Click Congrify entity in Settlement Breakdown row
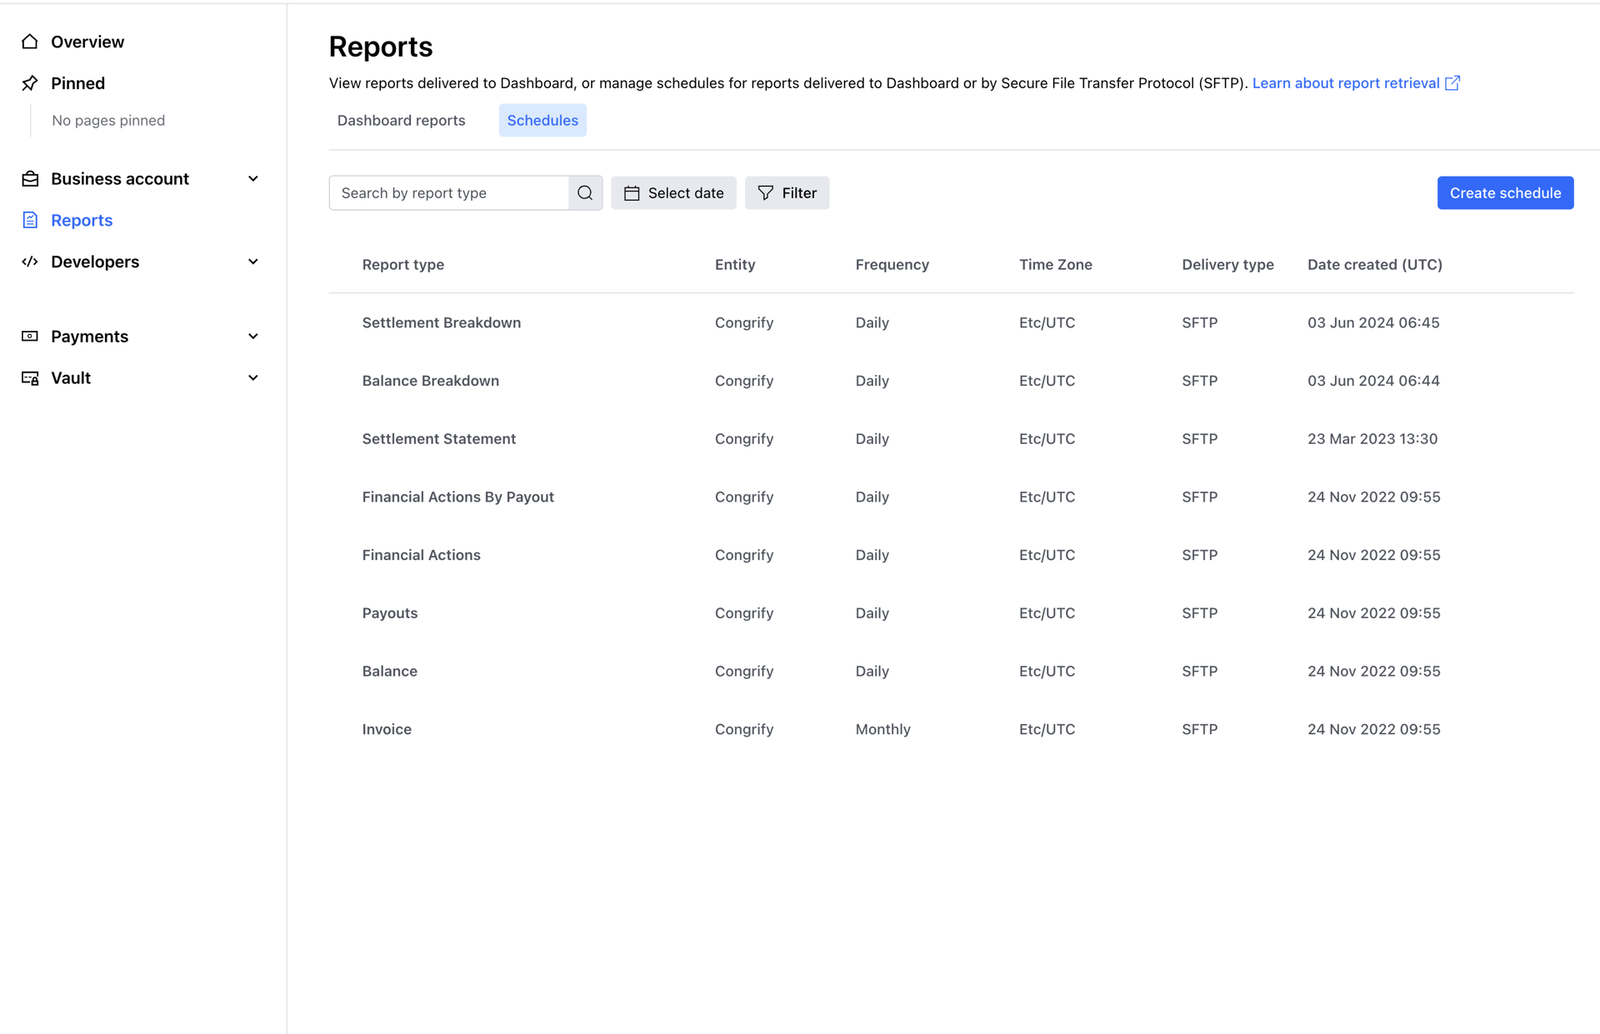The image size is (1600, 1034). (x=744, y=323)
